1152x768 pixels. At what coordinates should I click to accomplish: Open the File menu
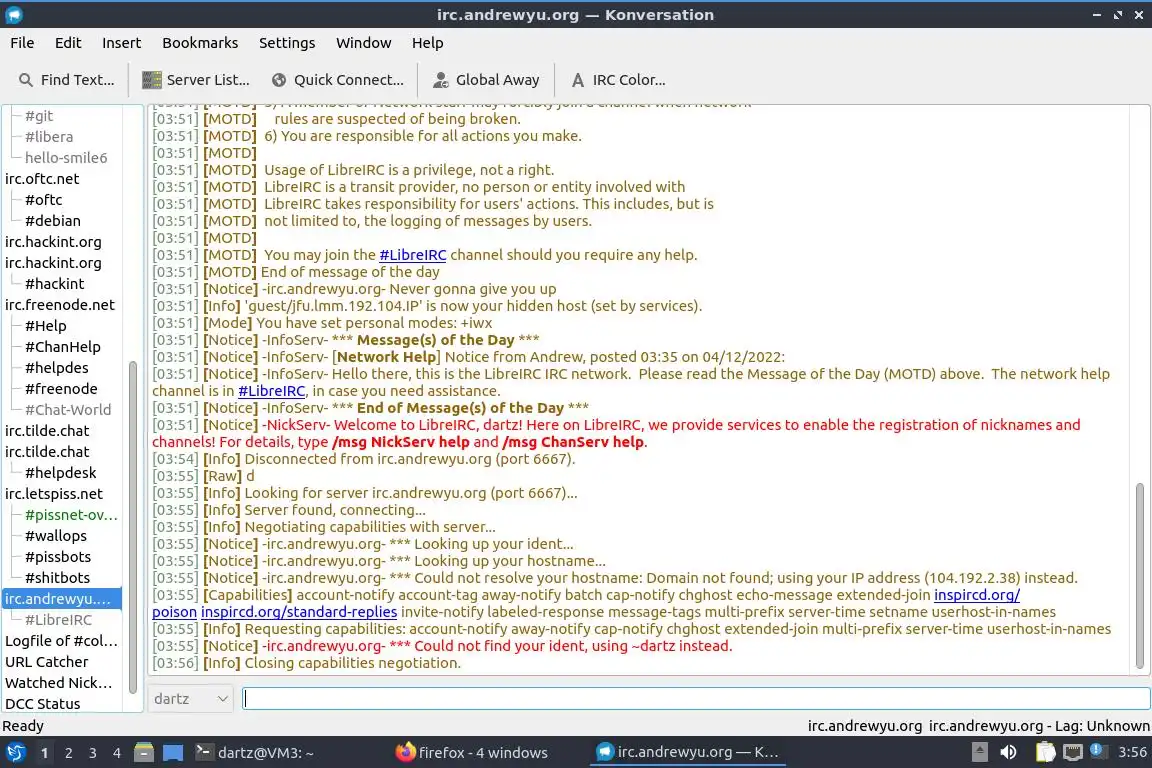click(x=22, y=43)
